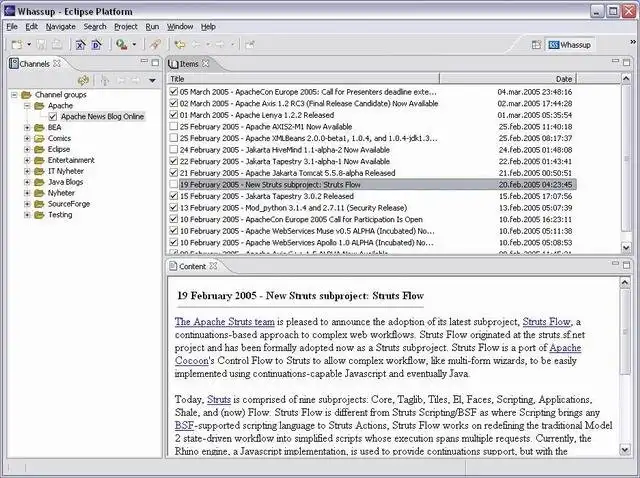Open the Window menu
The width and height of the screenshot is (640, 478).
tap(180, 27)
